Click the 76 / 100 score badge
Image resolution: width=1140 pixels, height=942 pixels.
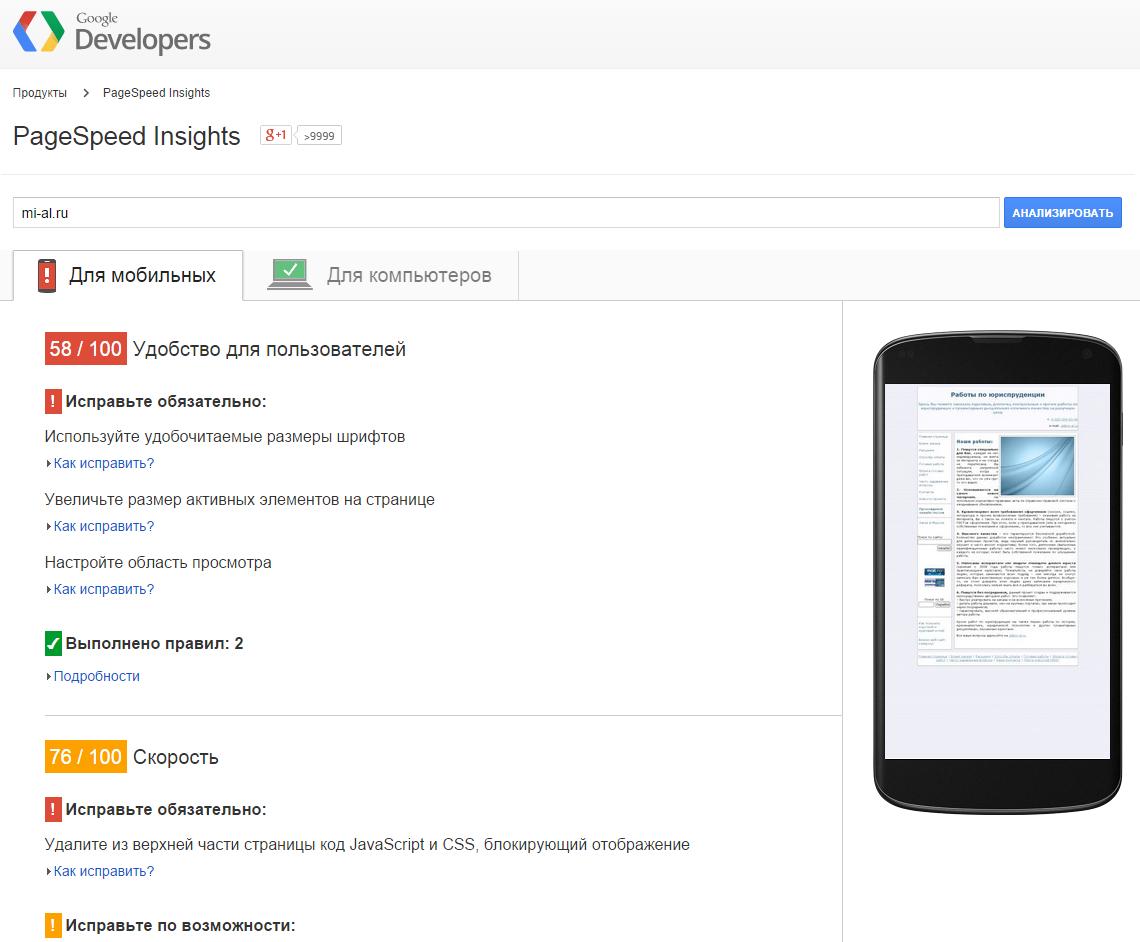tap(86, 757)
